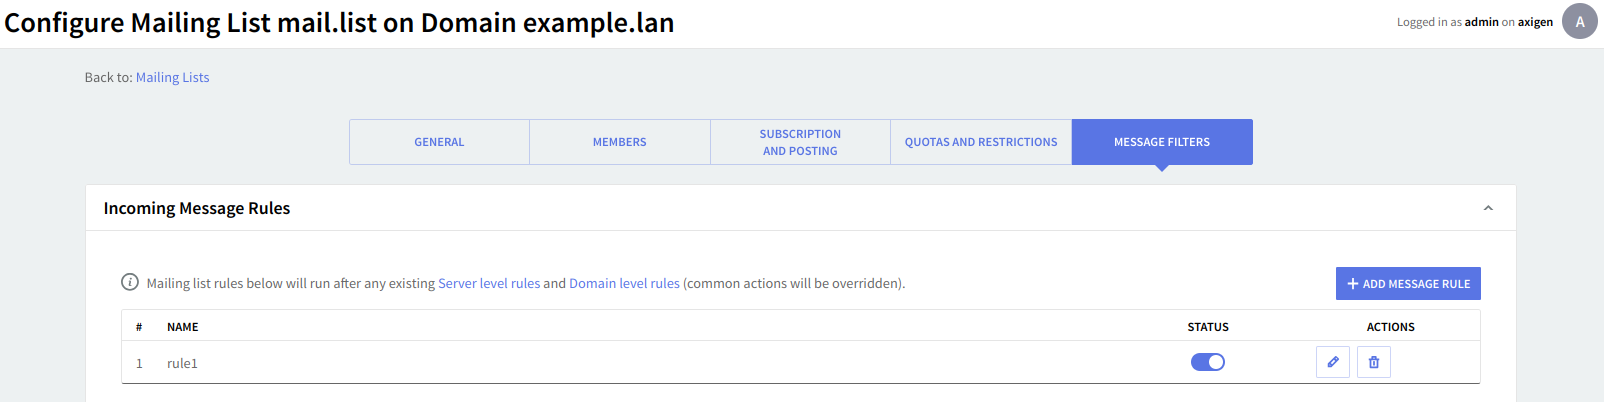Open the admin user avatar menu
This screenshot has width=1604, height=402.
pyautogui.click(x=1580, y=21)
